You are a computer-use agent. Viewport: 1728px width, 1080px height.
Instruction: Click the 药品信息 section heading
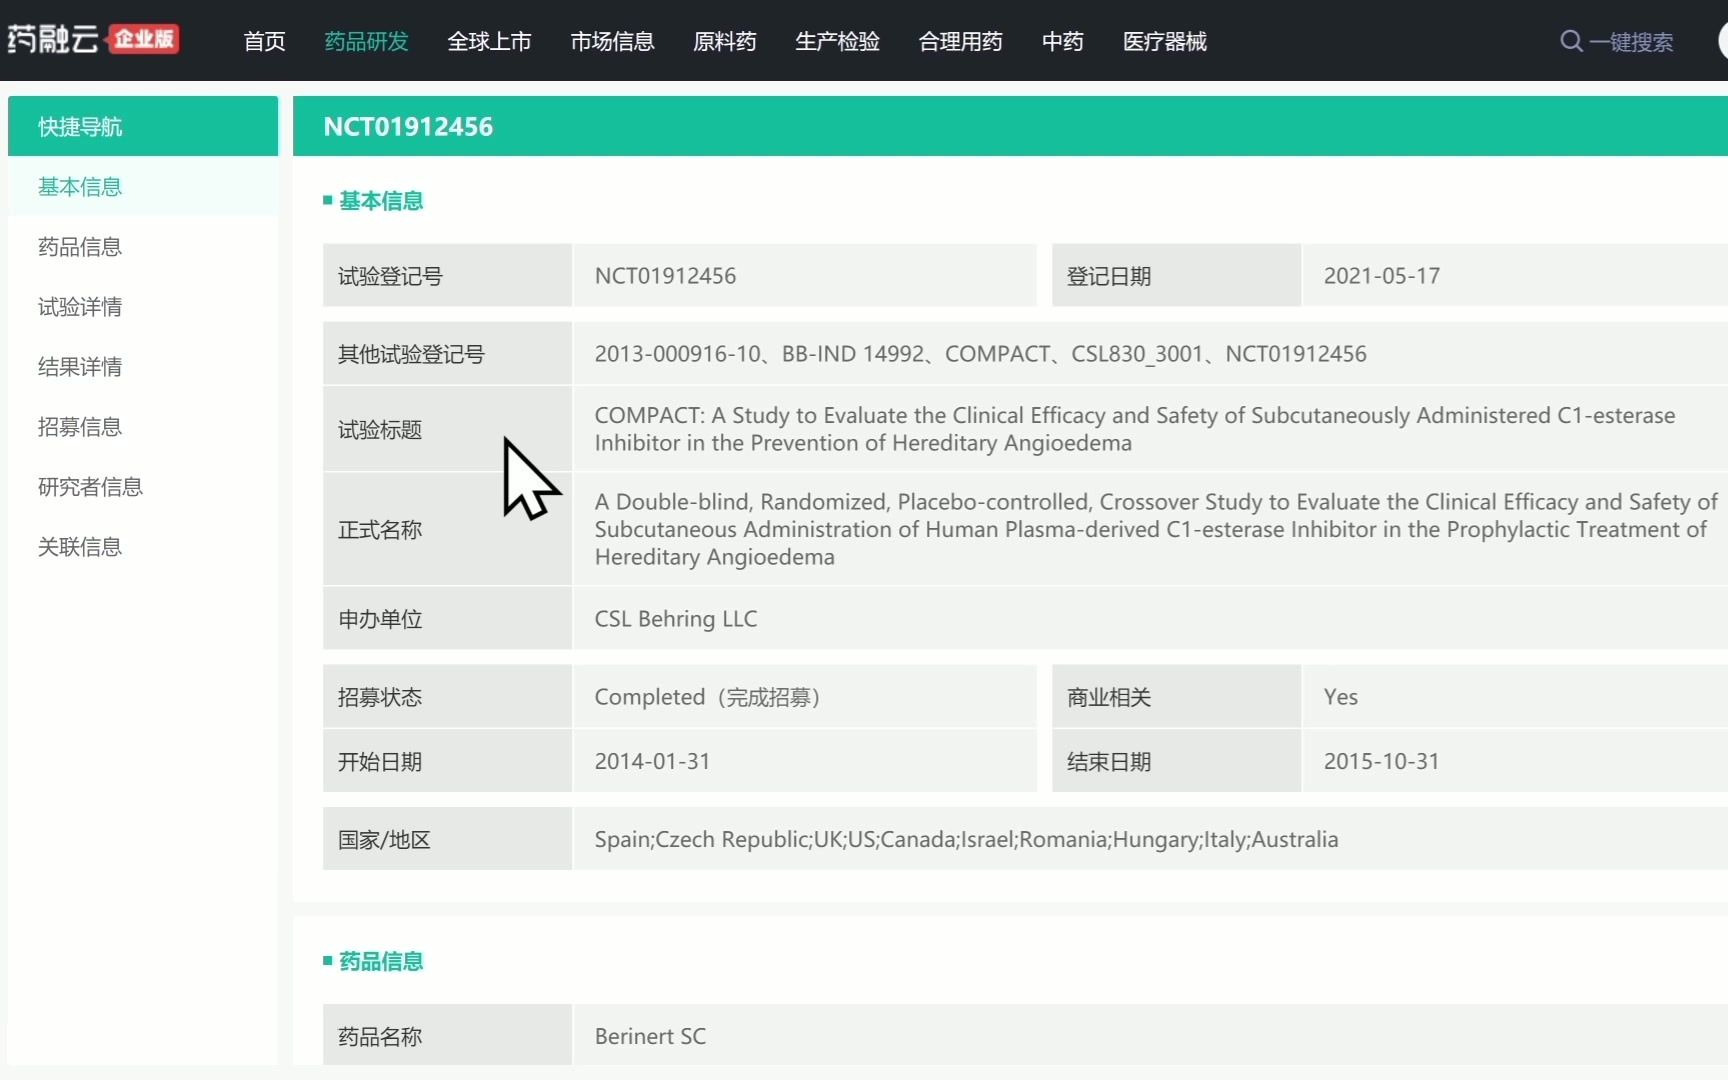coord(381,961)
